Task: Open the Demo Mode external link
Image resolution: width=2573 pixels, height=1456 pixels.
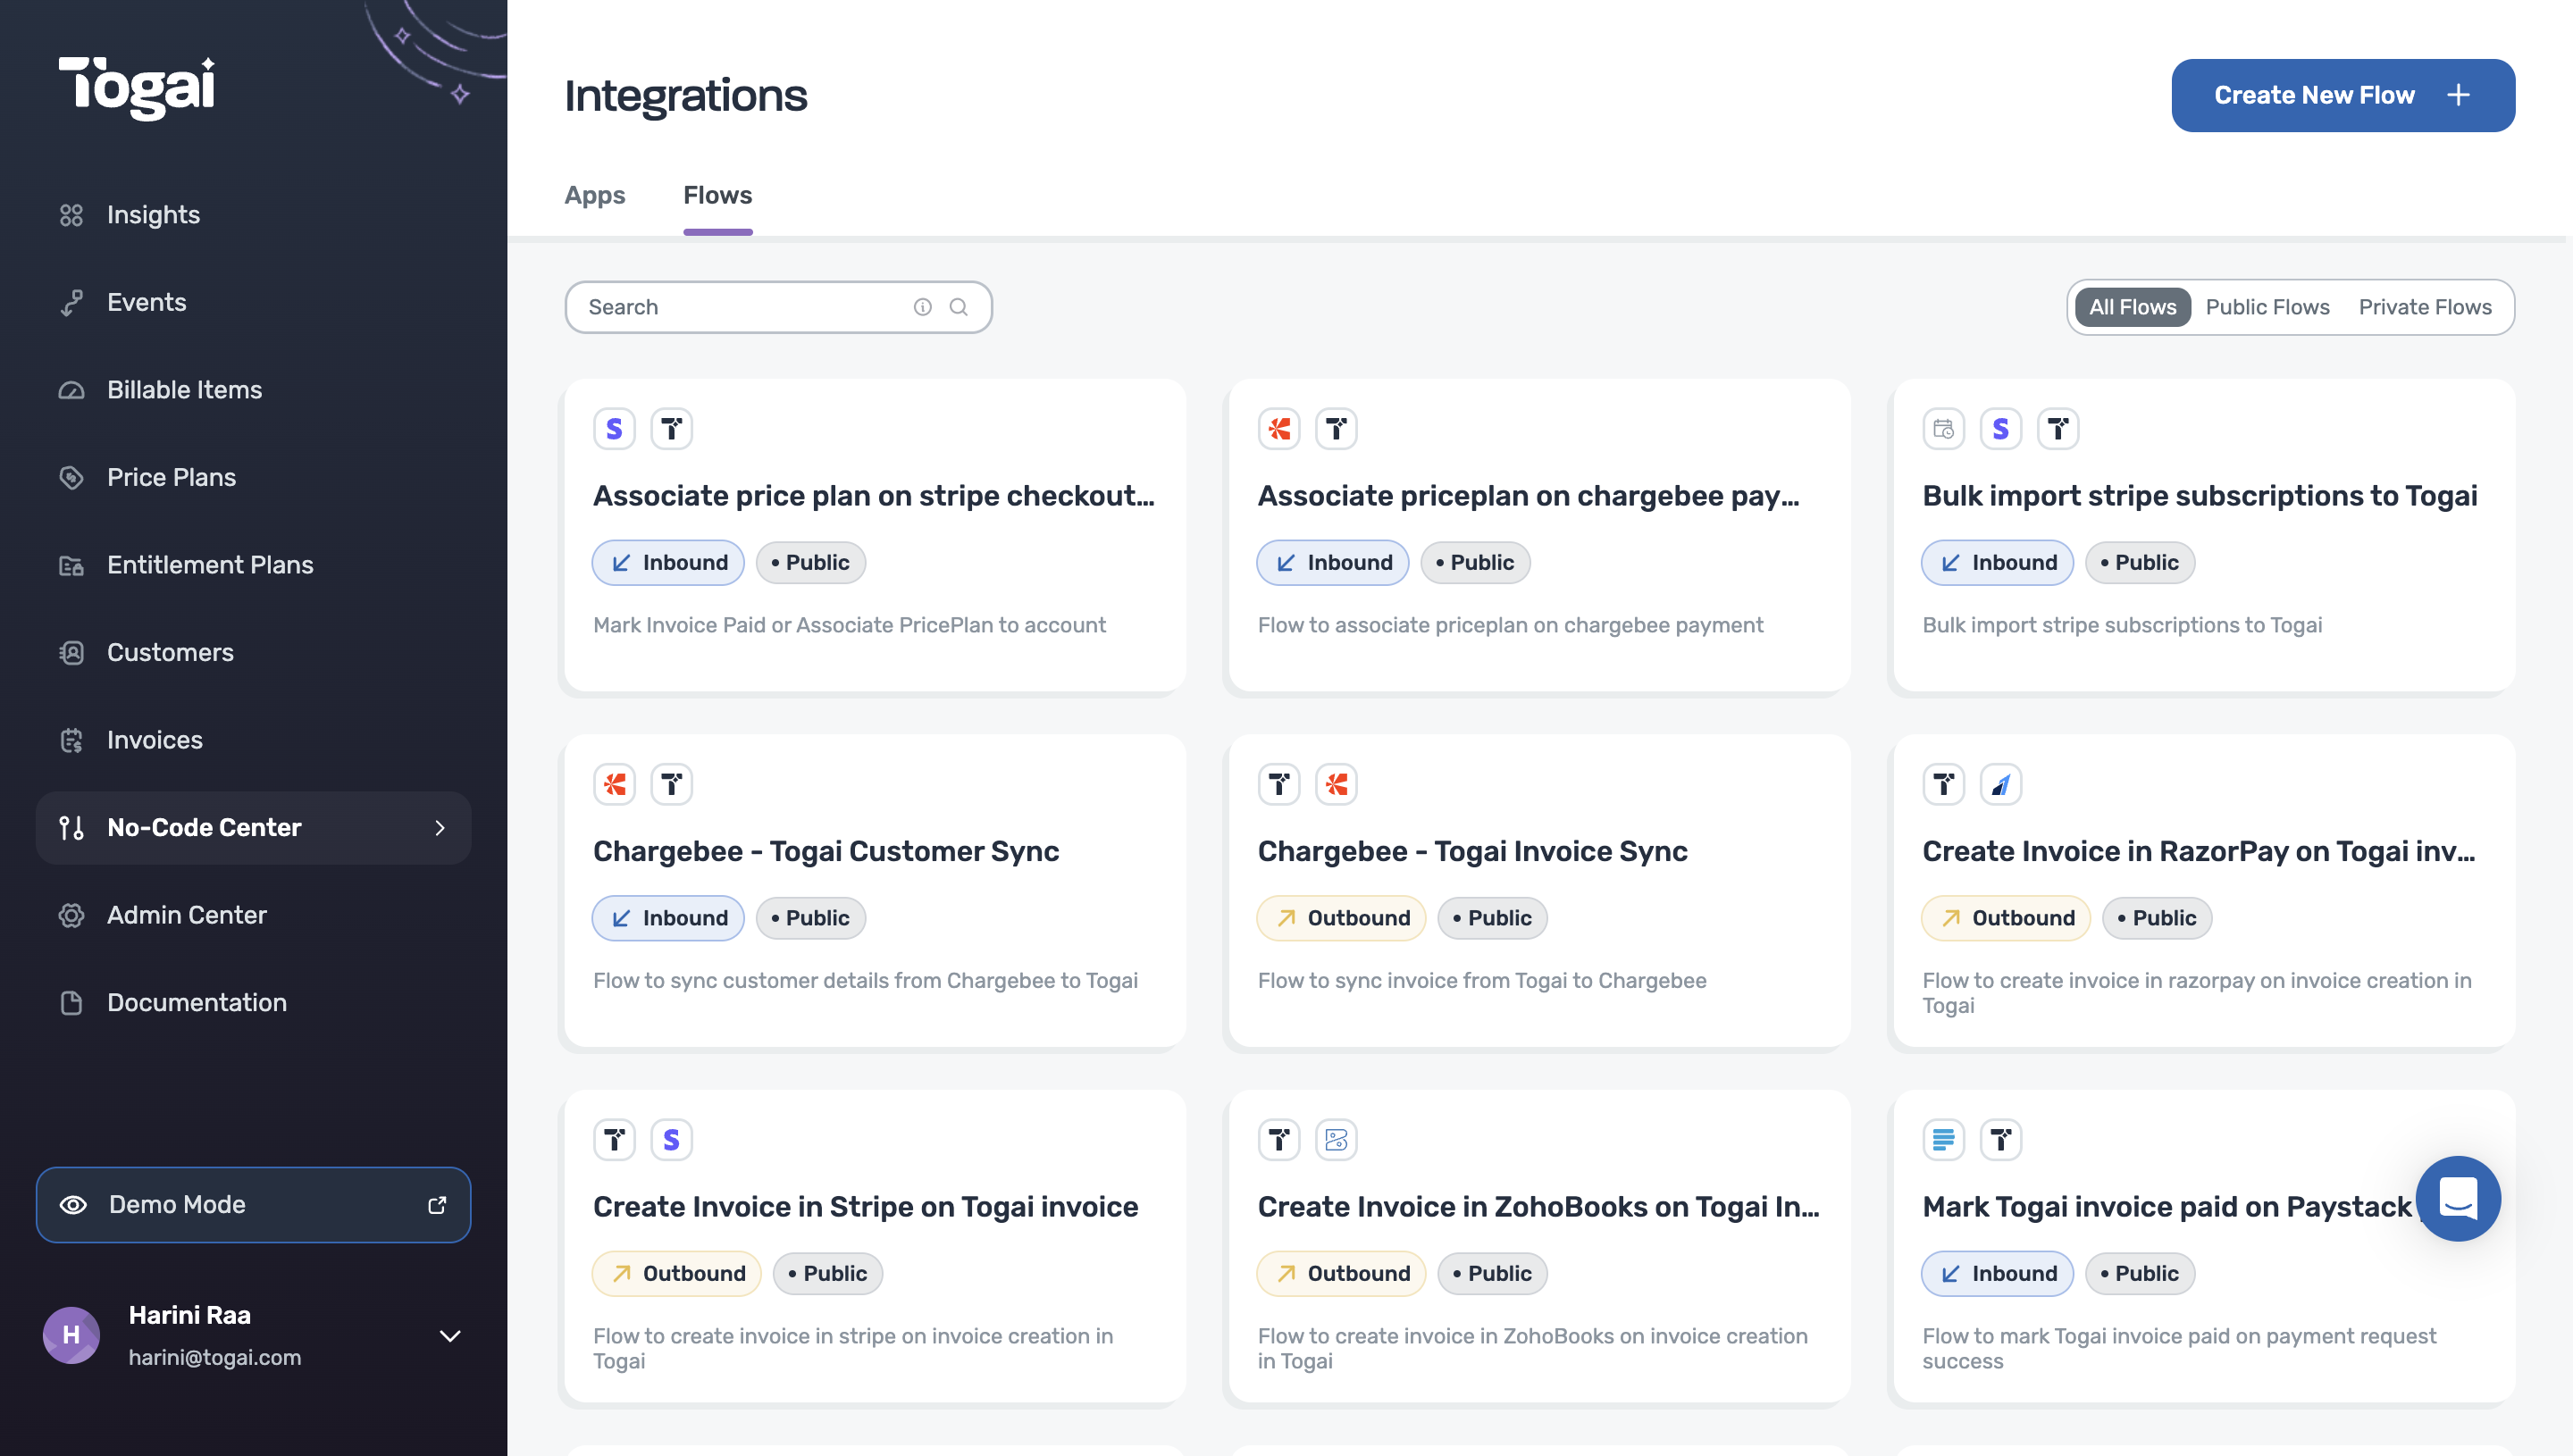Action: [437, 1203]
